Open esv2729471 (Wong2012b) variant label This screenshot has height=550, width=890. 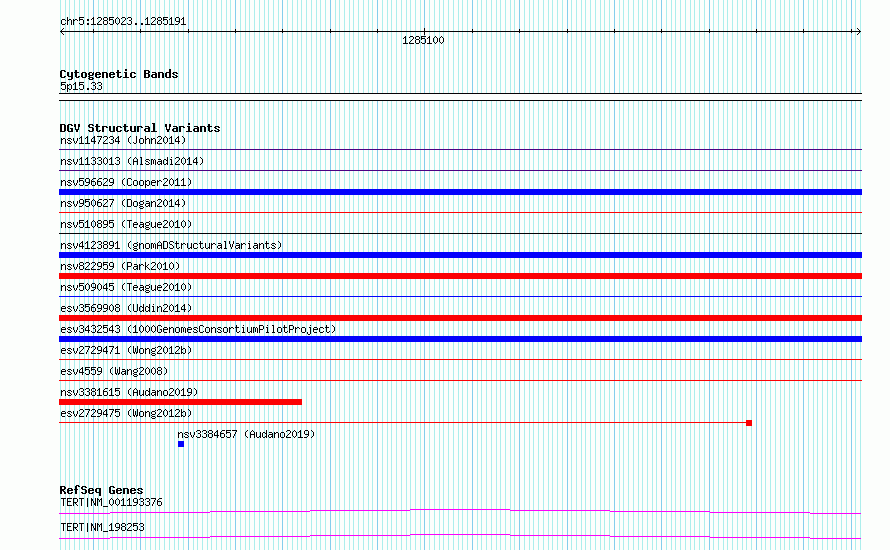pyautogui.click(x=126, y=350)
